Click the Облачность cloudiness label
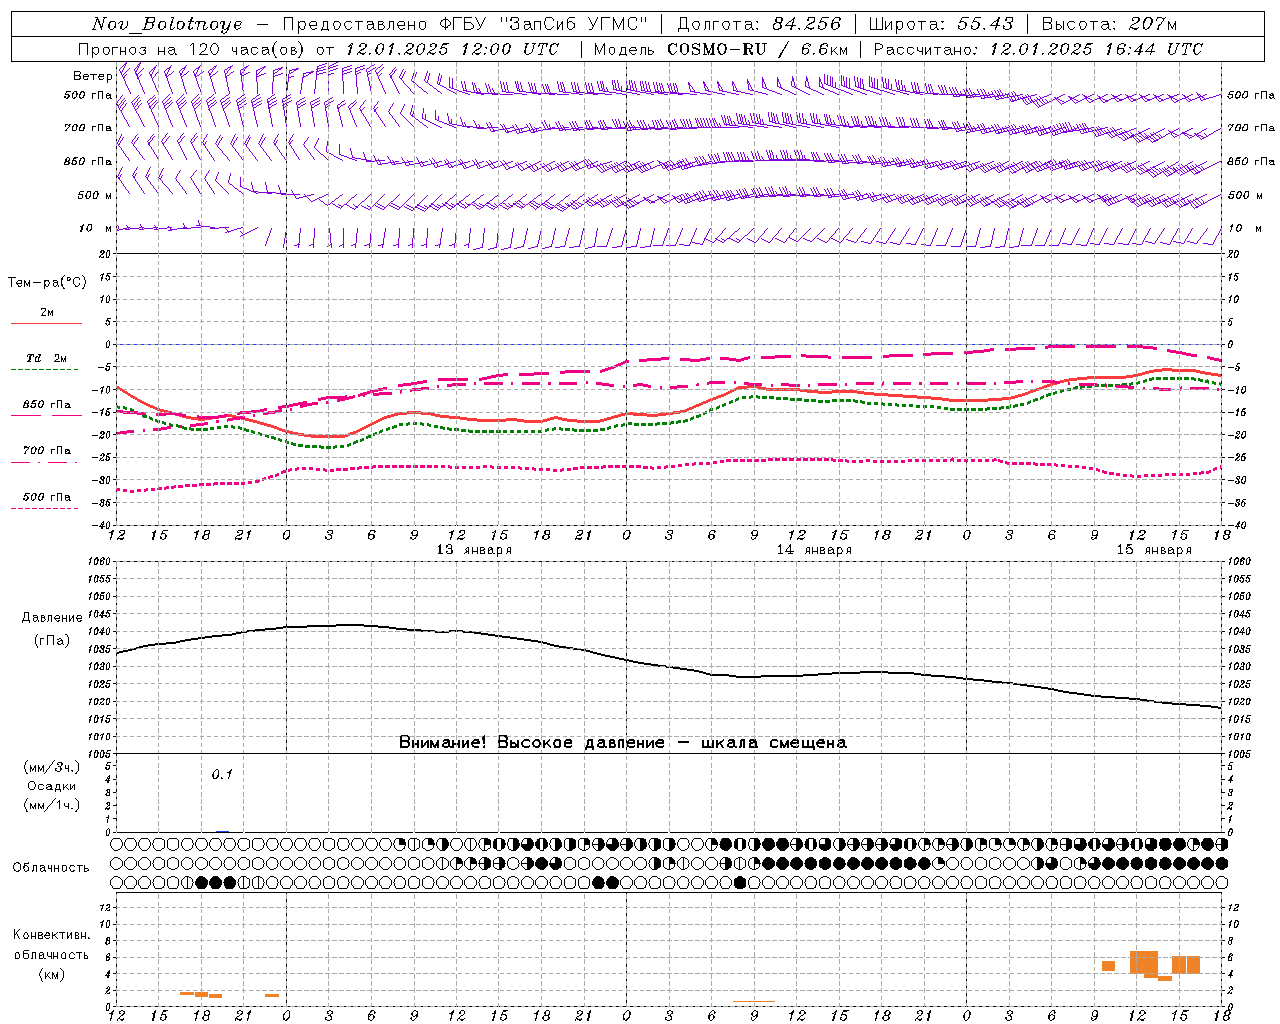Image resolution: width=1280 pixels, height=1024 pixels. [x=51, y=867]
